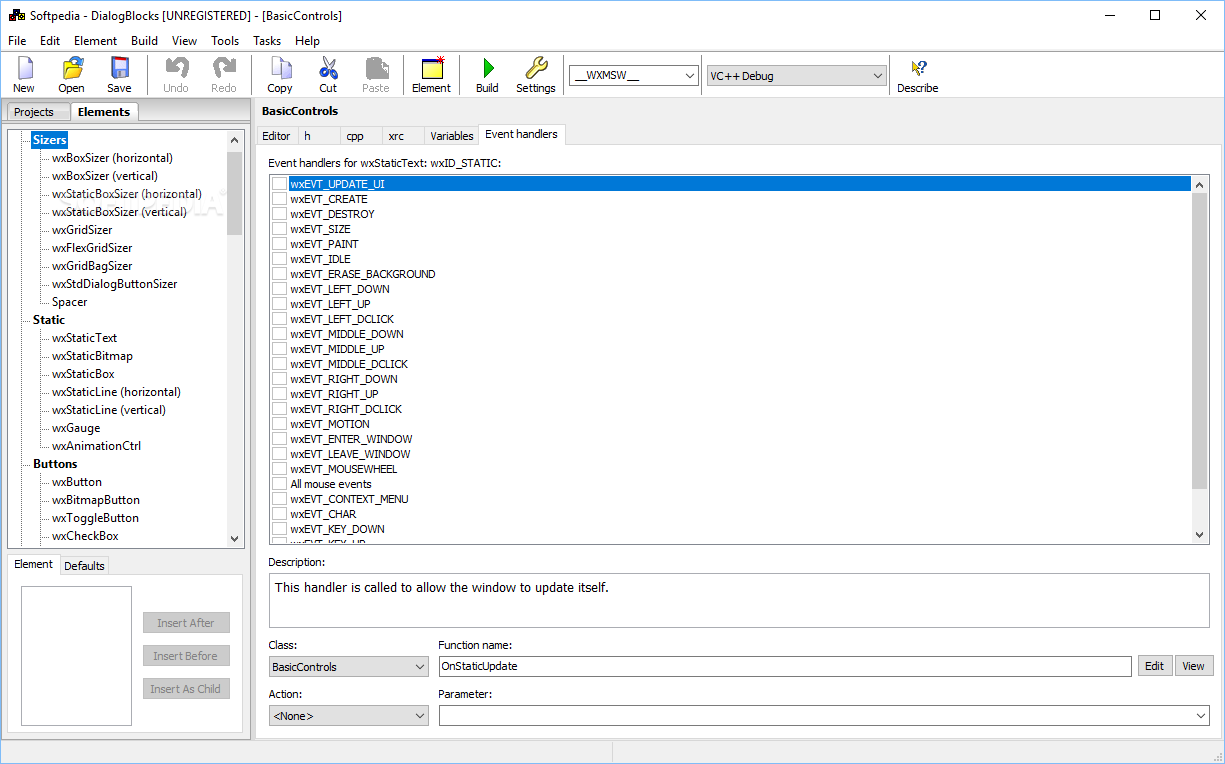Select wxToggleButton tree item
Viewport: 1225px width, 764px height.
95,518
